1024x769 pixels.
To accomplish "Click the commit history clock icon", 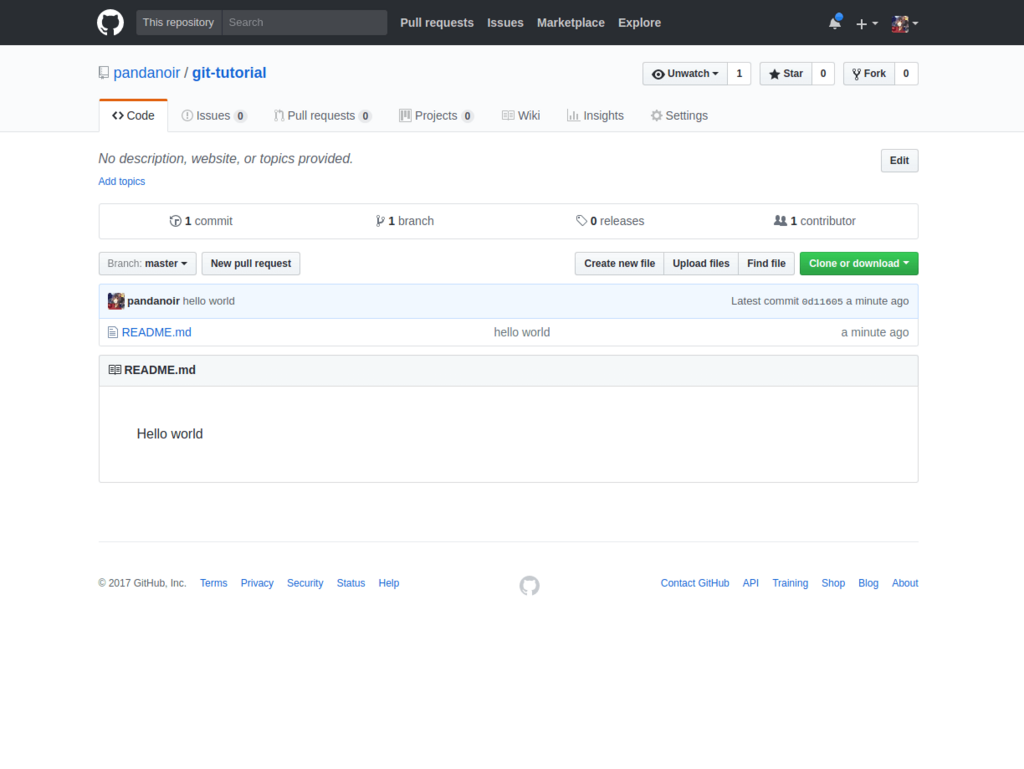I will point(175,221).
